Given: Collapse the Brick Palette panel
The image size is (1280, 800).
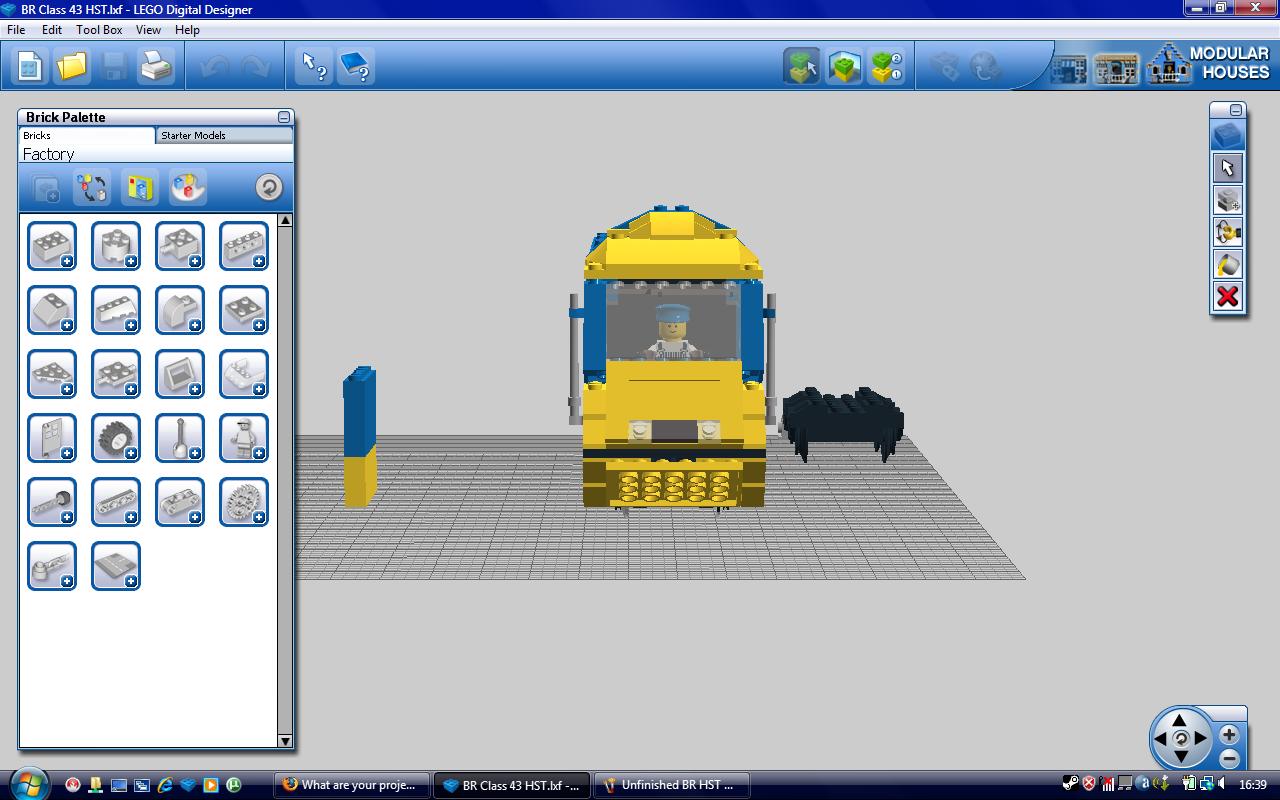Looking at the screenshot, I should 283,117.
